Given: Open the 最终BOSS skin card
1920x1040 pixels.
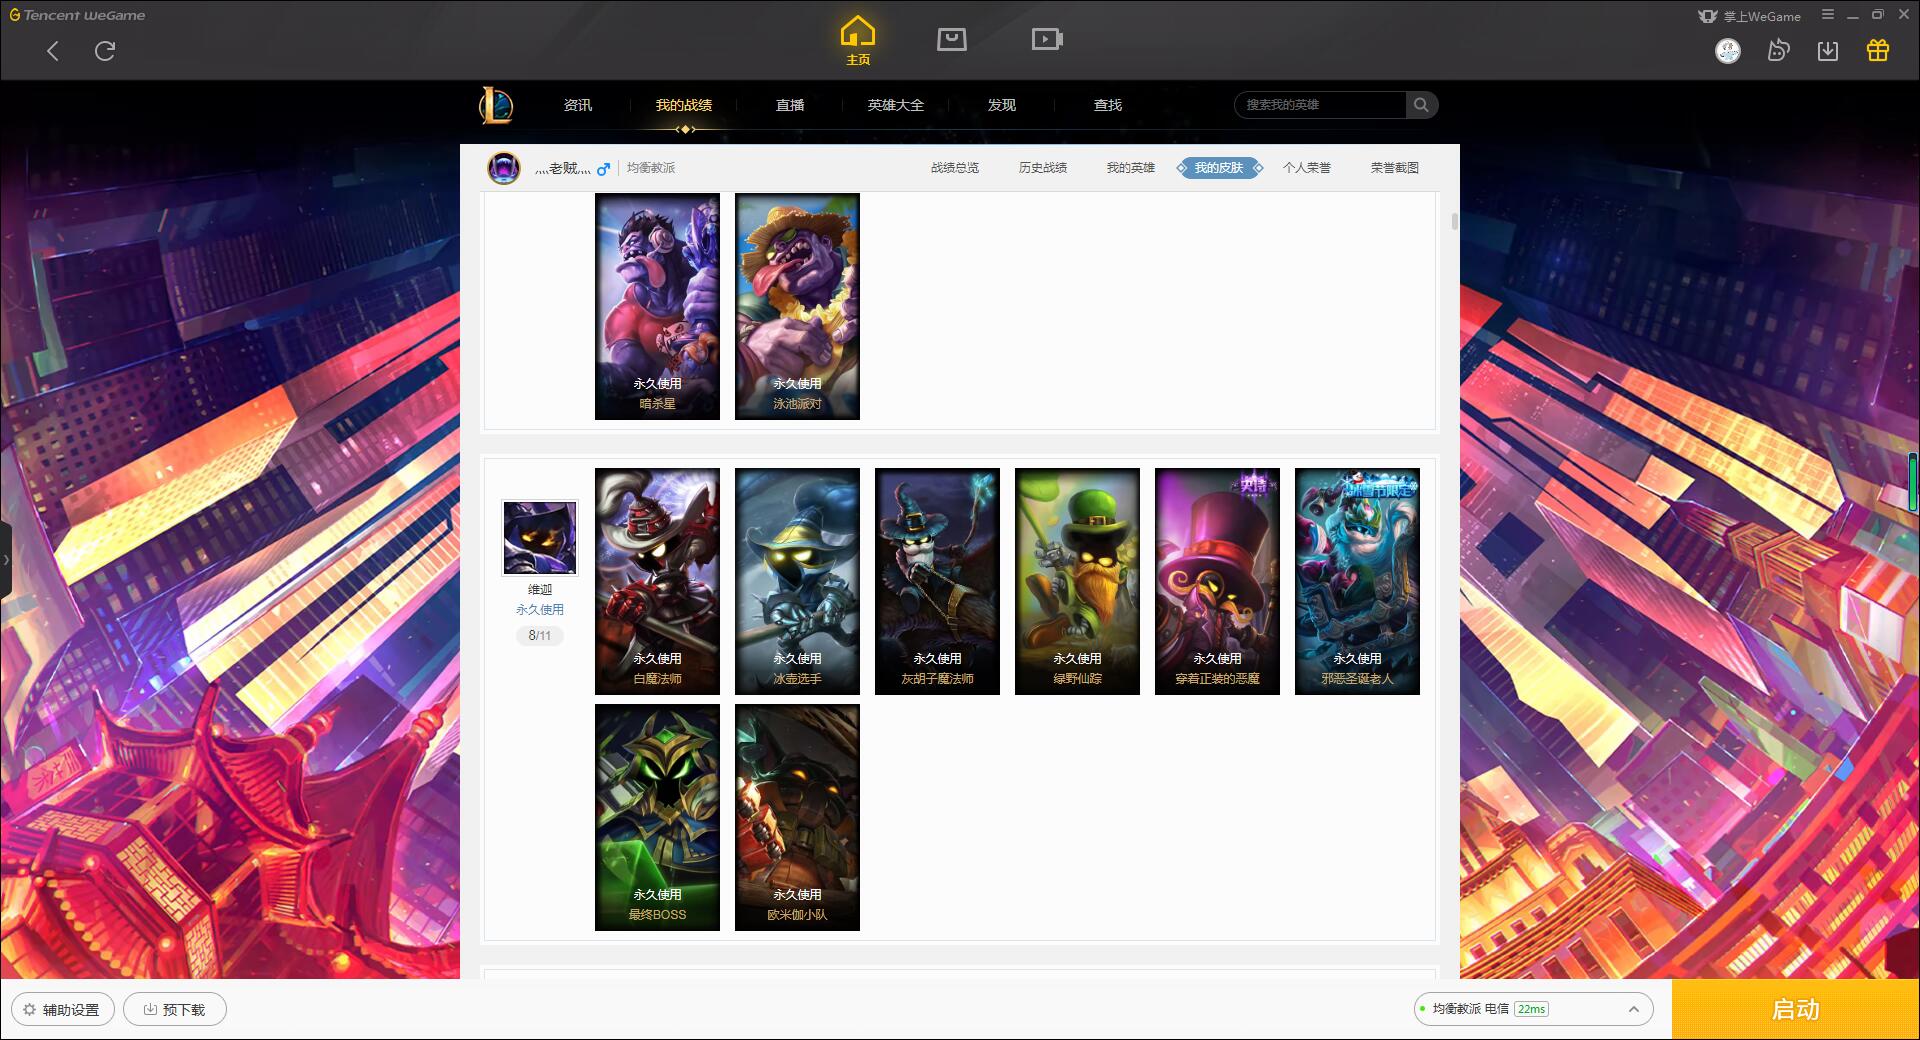Looking at the screenshot, I should click(x=657, y=817).
